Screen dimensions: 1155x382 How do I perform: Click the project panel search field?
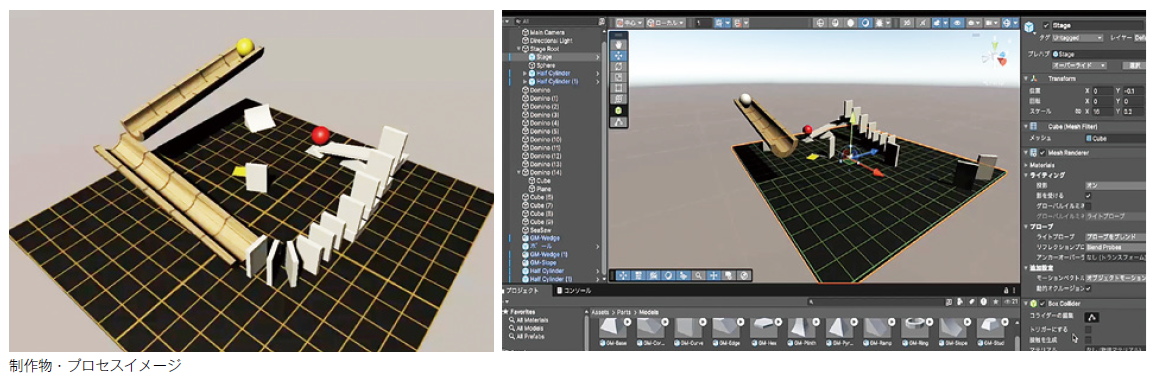pyautogui.click(x=875, y=302)
